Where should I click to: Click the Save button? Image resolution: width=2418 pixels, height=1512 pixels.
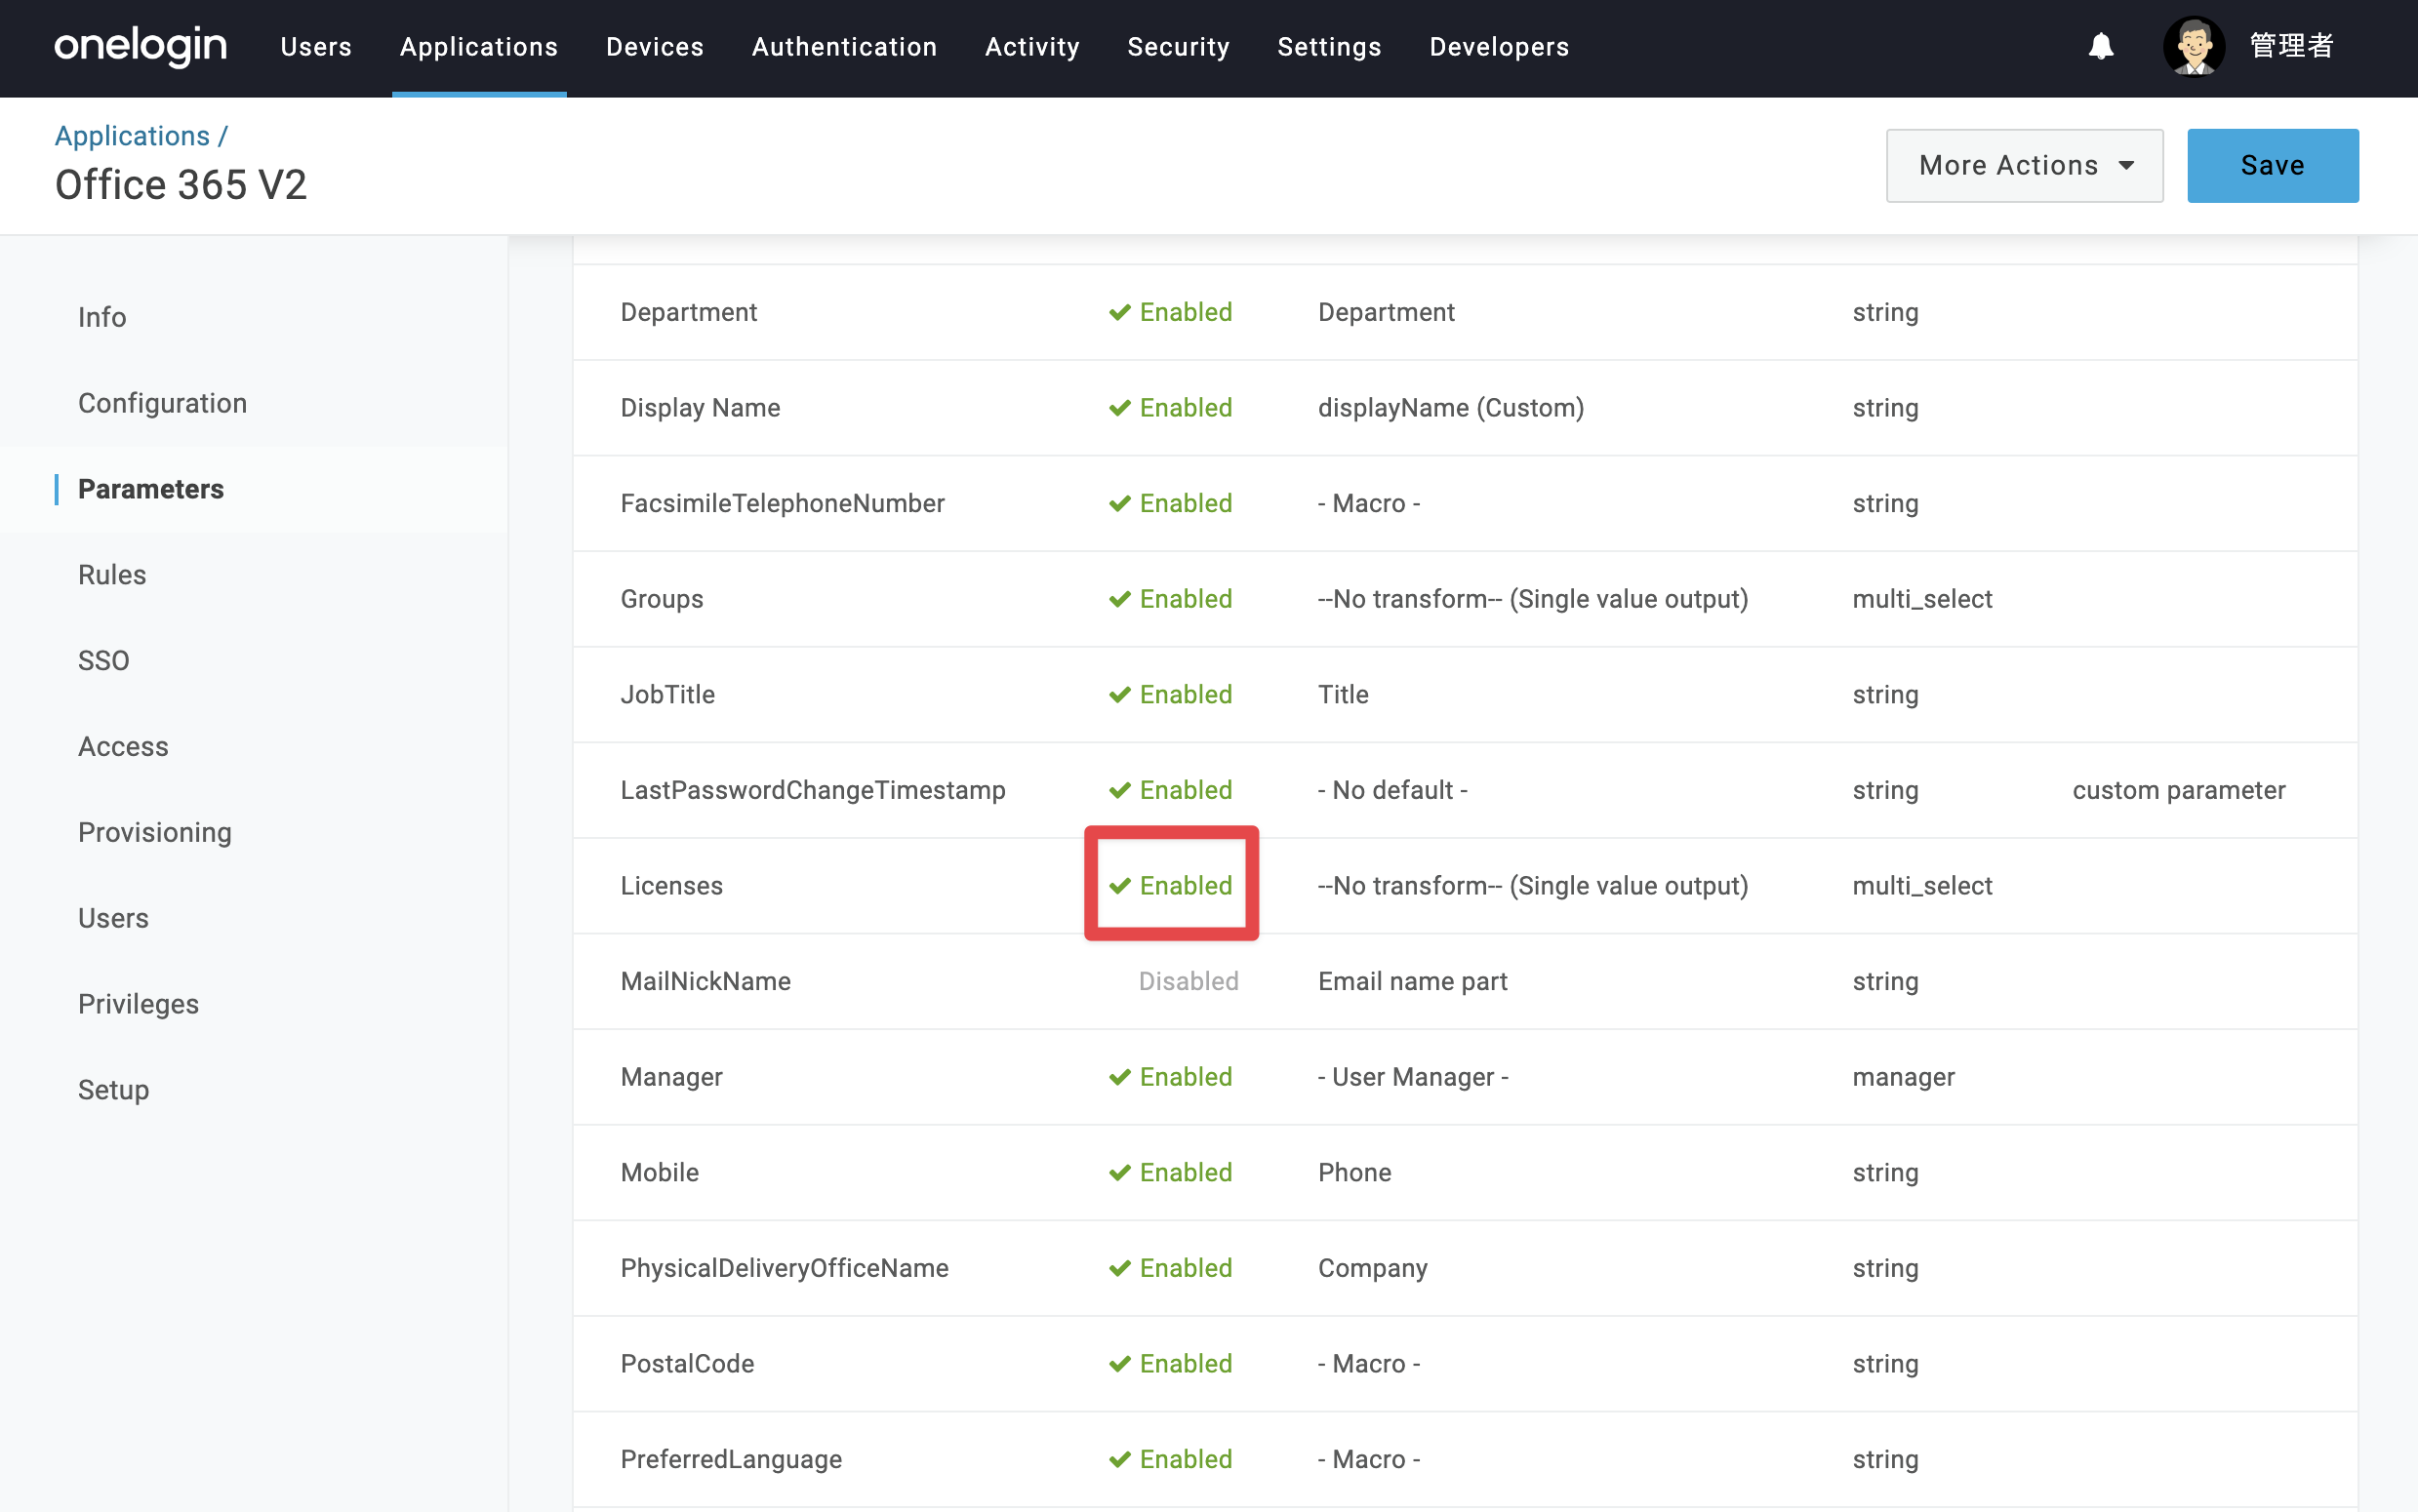[x=2272, y=165]
